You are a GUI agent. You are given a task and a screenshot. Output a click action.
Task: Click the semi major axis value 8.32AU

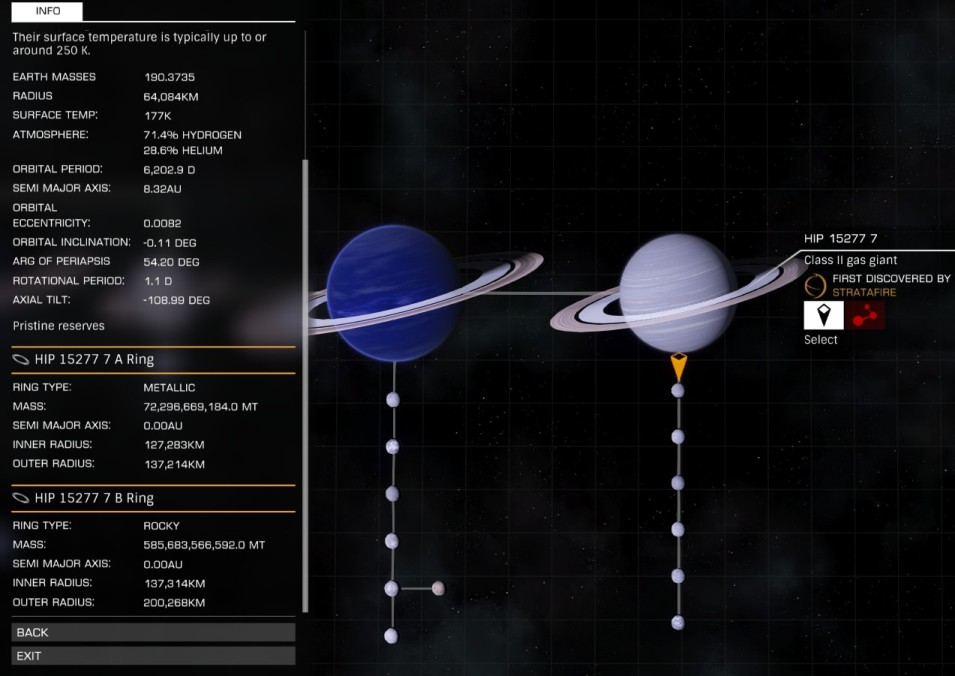point(162,189)
